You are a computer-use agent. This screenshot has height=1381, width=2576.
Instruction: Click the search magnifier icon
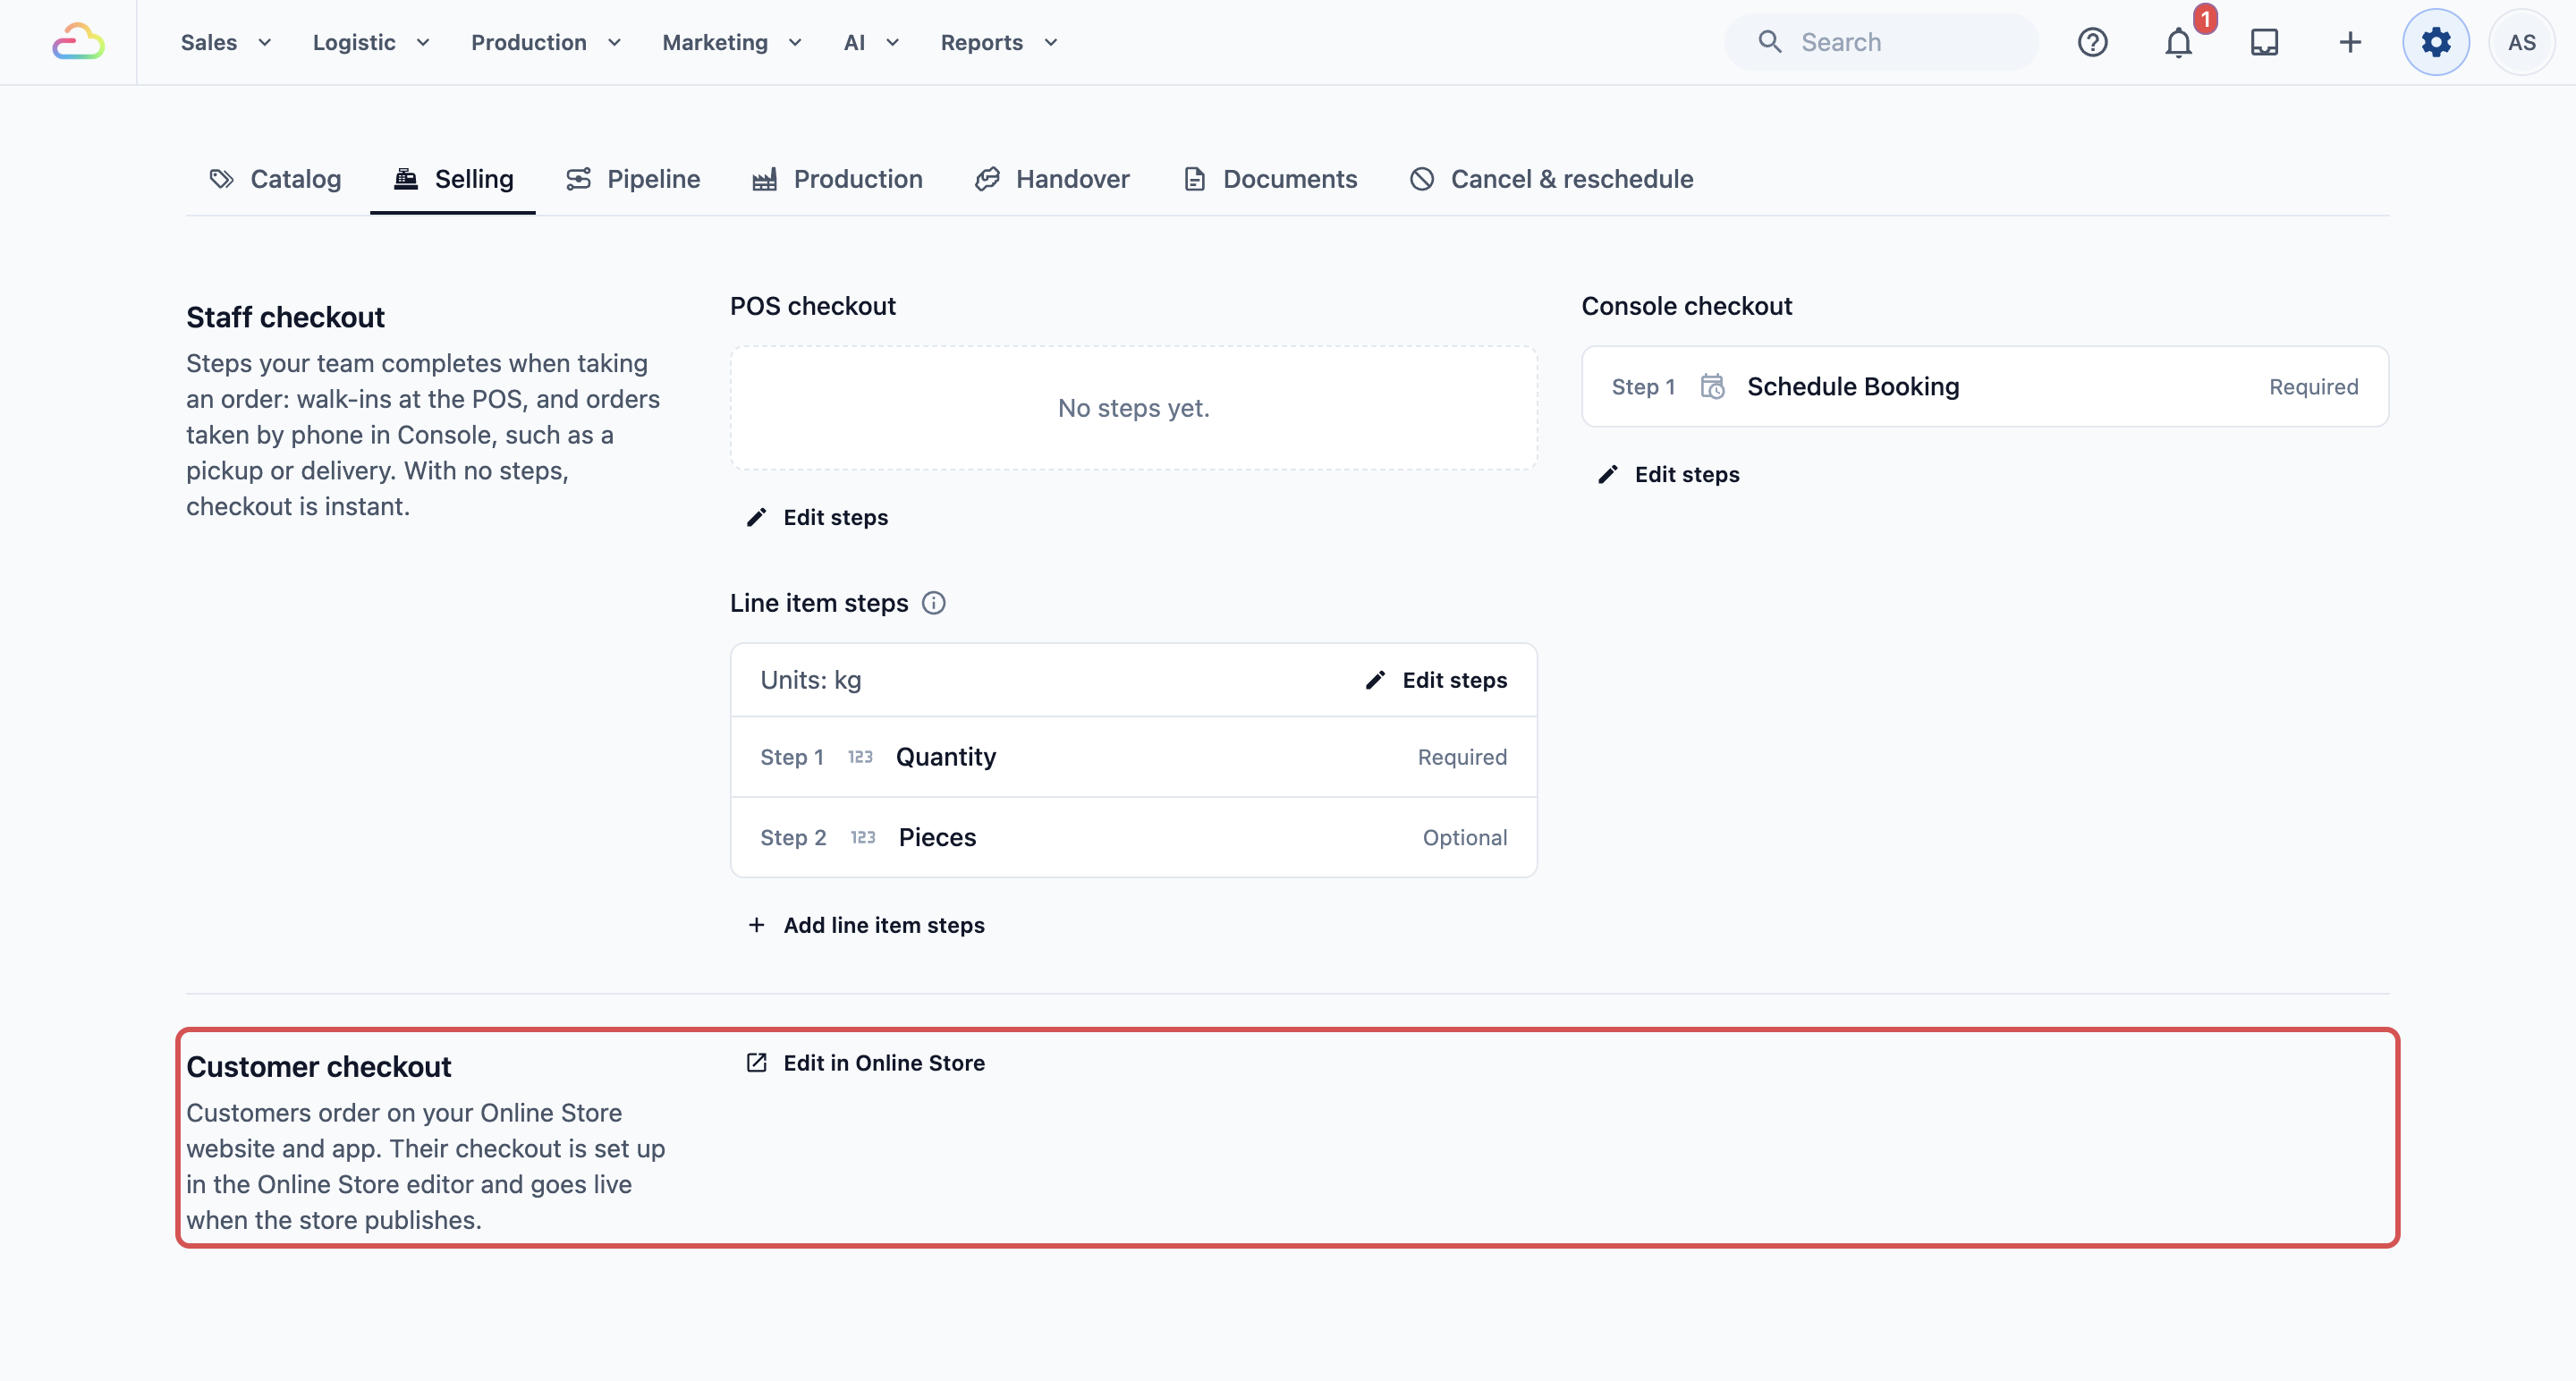(x=1770, y=42)
